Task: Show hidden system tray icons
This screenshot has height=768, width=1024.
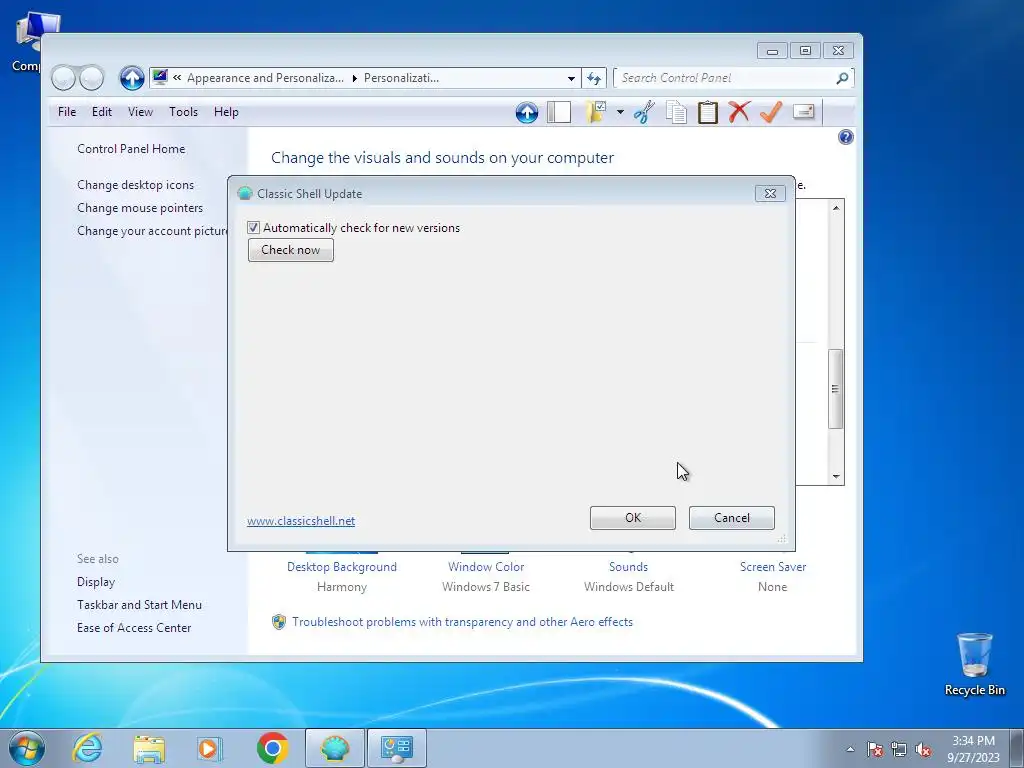Action: (850, 749)
